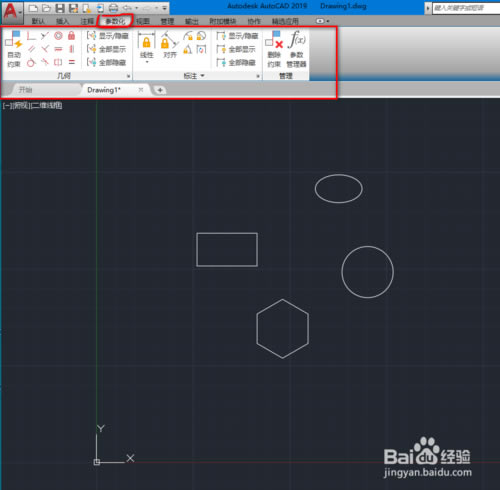Open the 参数管理器 parameters manager
The image size is (500, 490).
point(297,49)
